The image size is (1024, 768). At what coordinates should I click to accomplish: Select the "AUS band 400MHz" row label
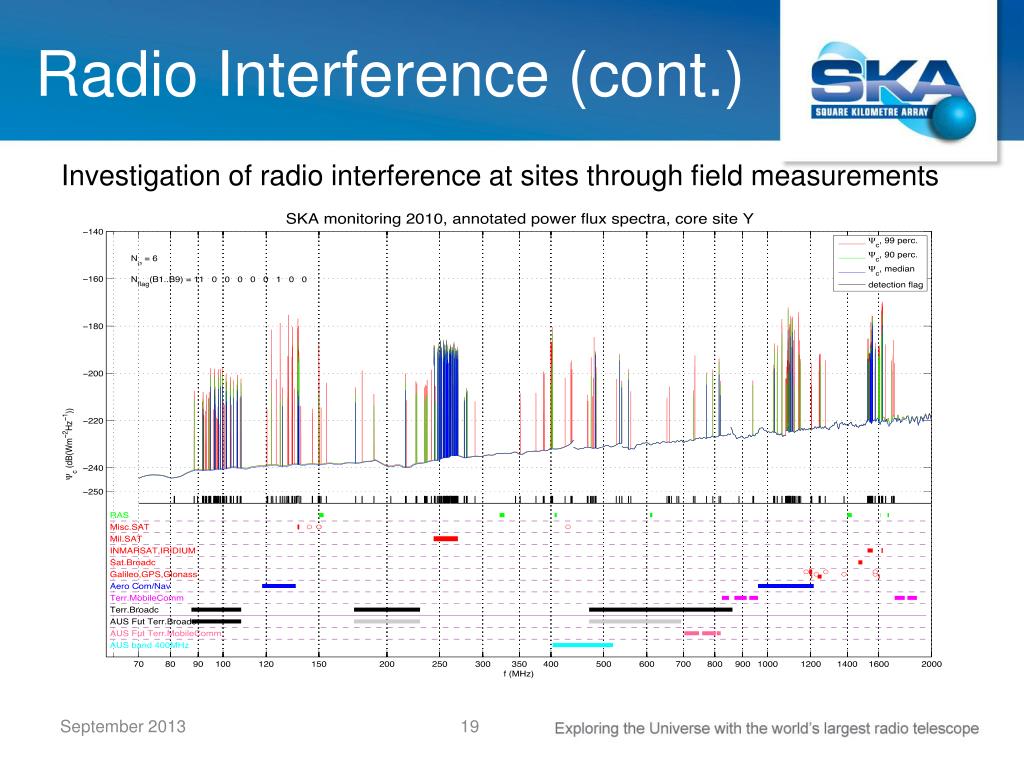pyautogui.click(x=150, y=645)
